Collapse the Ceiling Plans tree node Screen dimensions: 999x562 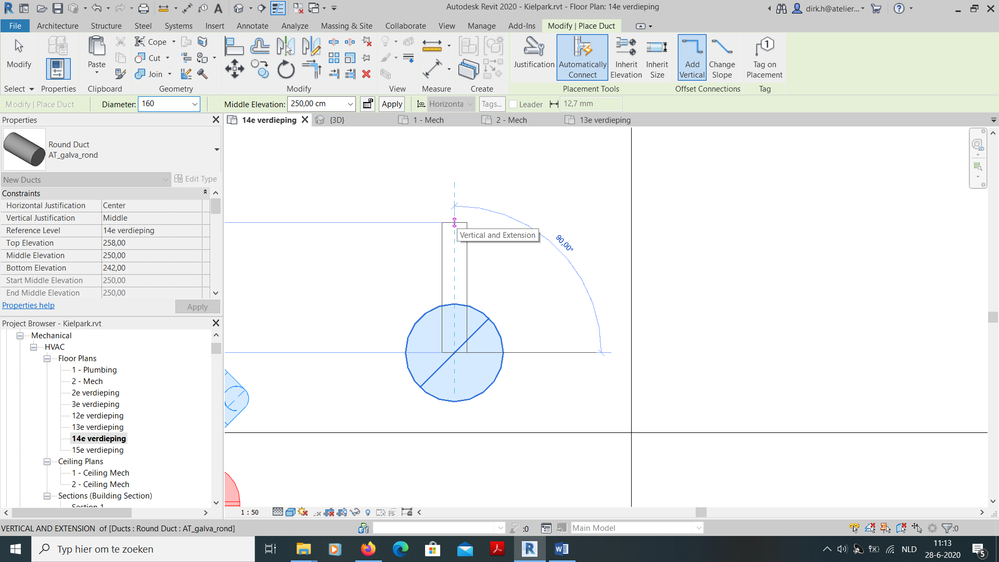point(47,461)
